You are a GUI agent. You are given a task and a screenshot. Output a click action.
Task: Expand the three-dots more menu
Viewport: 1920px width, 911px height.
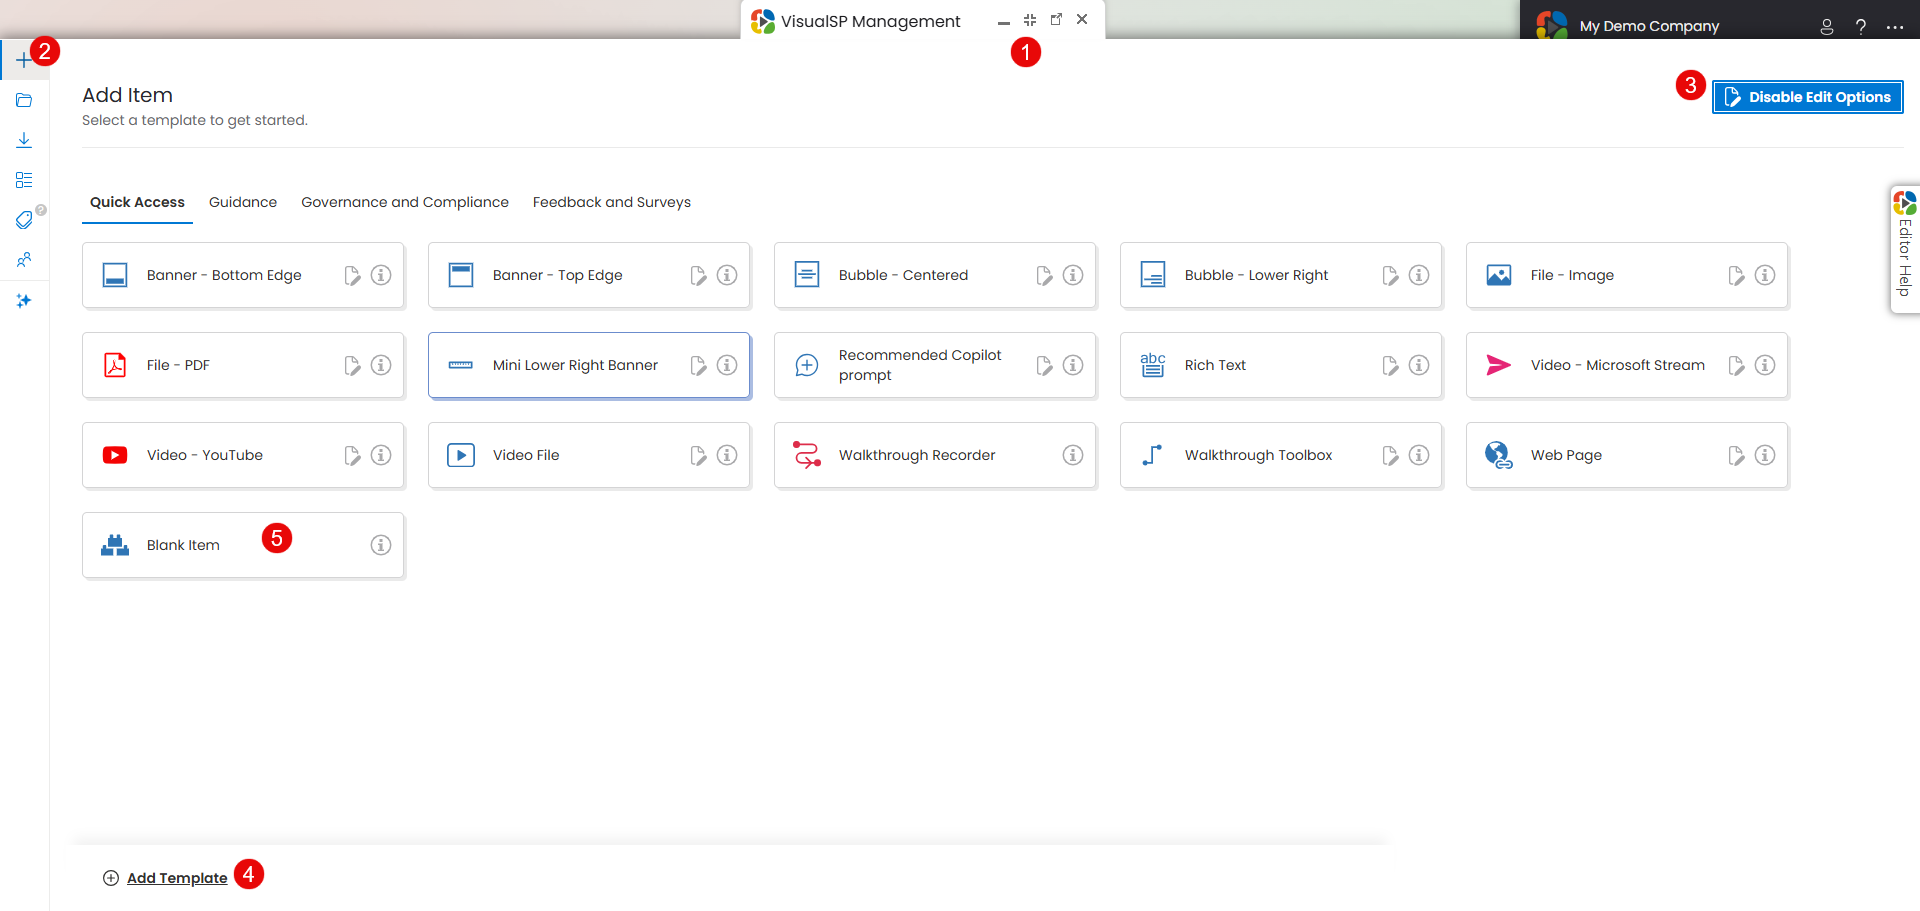[x=1894, y=27]
